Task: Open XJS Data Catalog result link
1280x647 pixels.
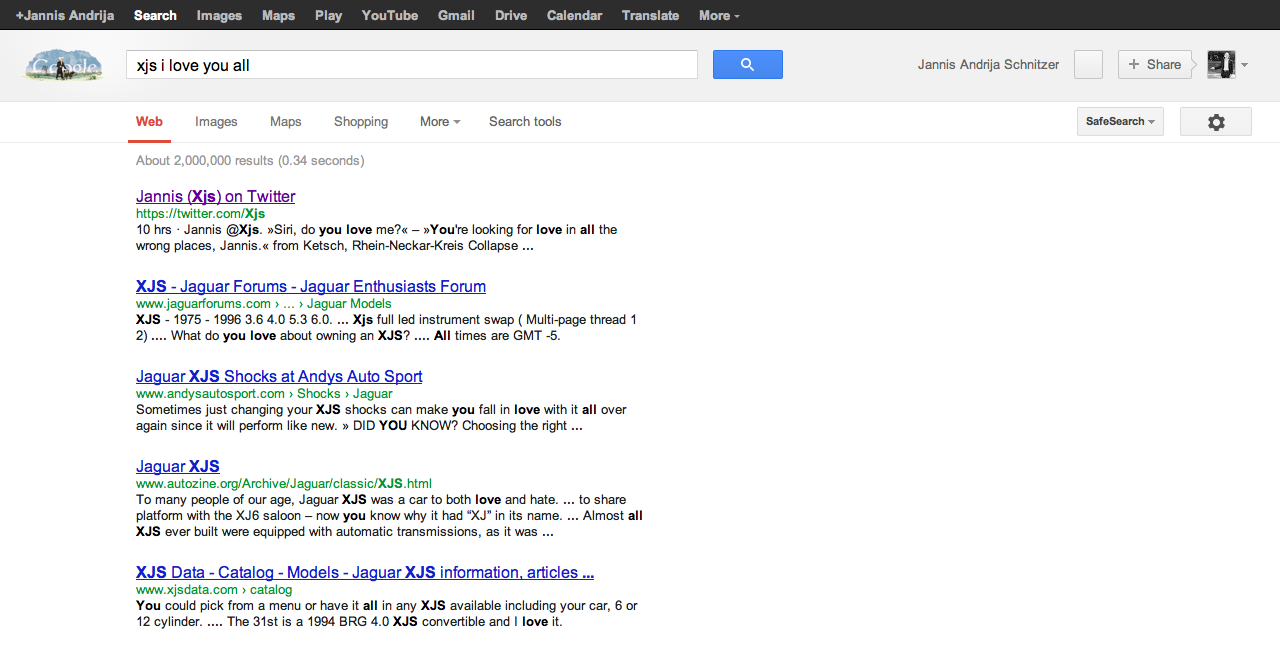Action: click(365, 572)
